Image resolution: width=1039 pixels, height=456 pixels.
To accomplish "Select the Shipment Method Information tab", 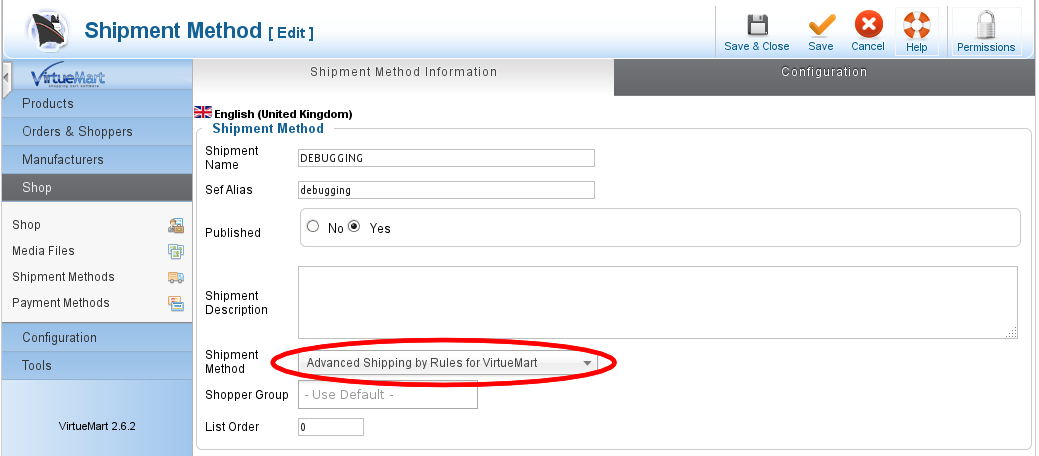I will [403, 72].
